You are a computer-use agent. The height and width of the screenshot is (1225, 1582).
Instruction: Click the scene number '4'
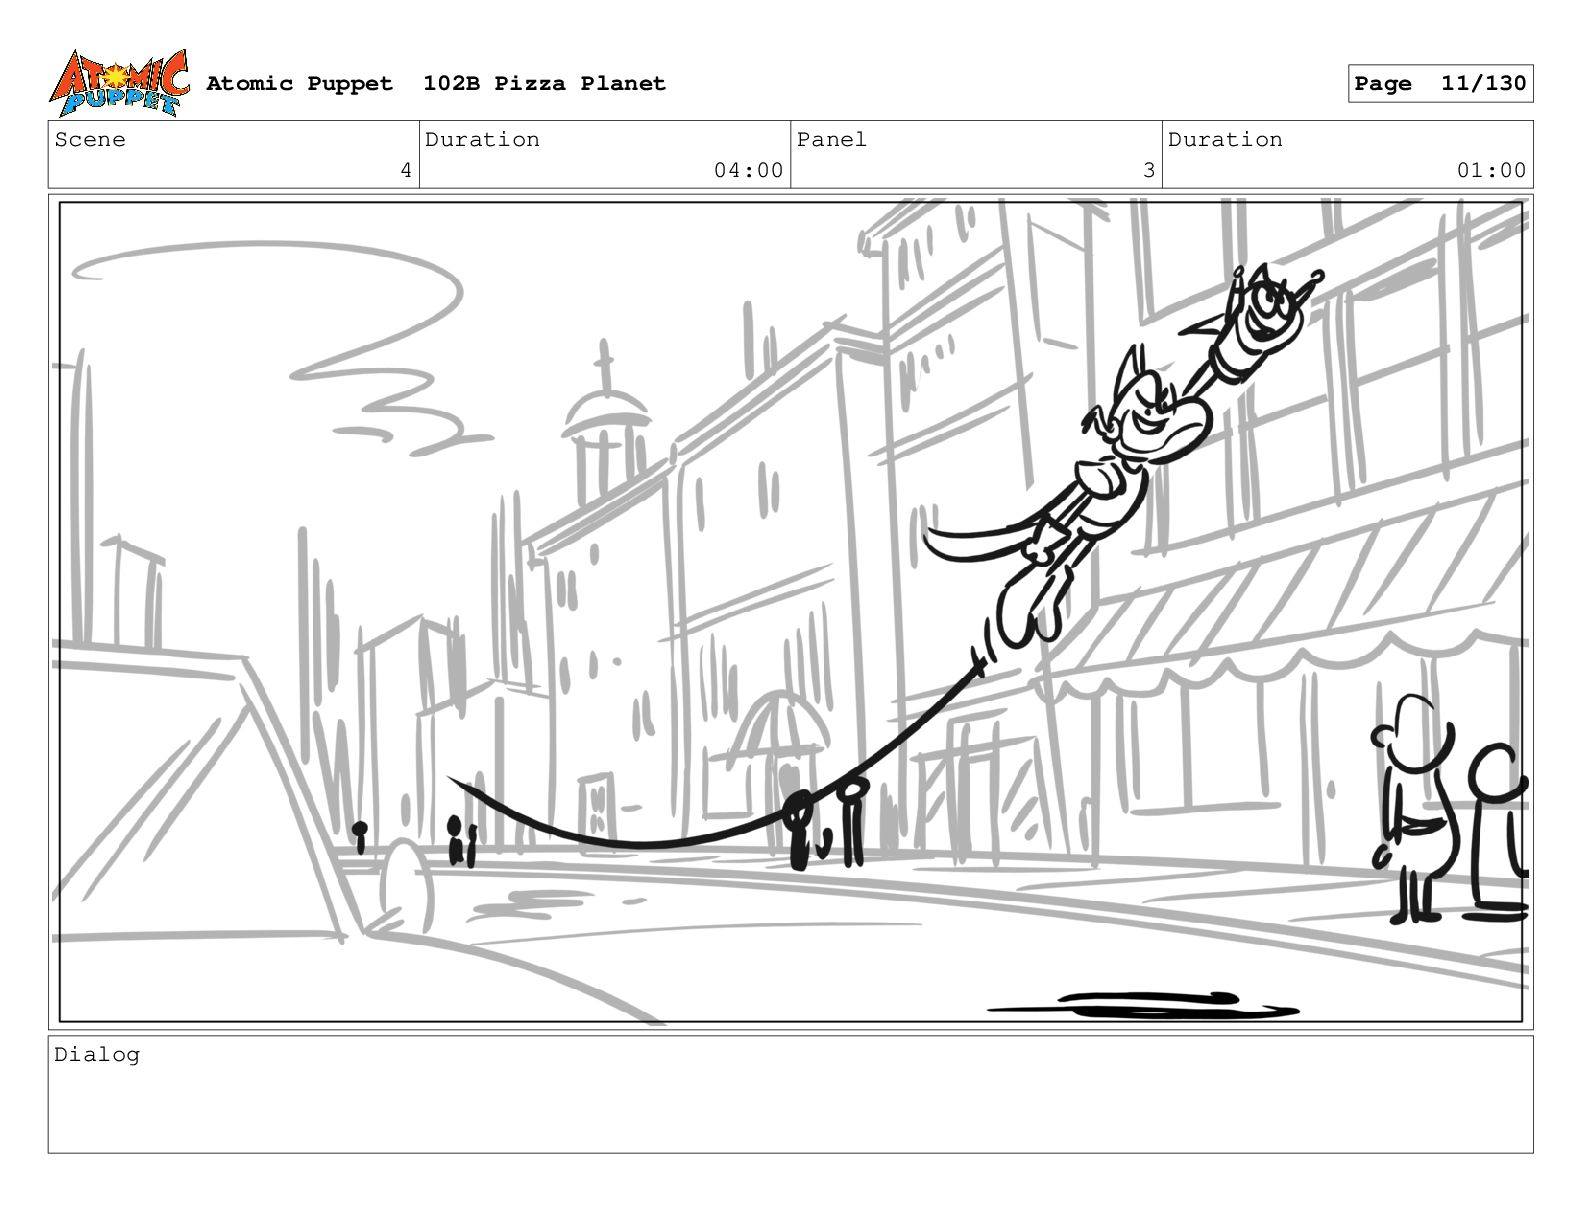click(406, 171)
